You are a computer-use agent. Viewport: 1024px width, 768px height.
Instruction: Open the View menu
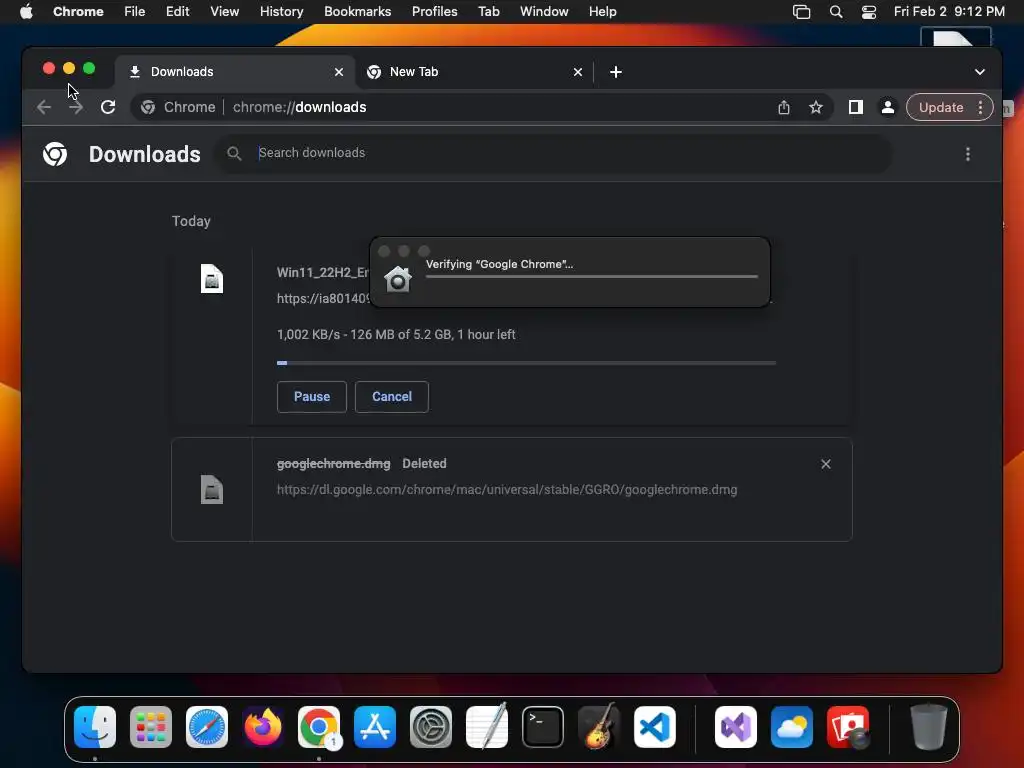[x=225, y=12]
